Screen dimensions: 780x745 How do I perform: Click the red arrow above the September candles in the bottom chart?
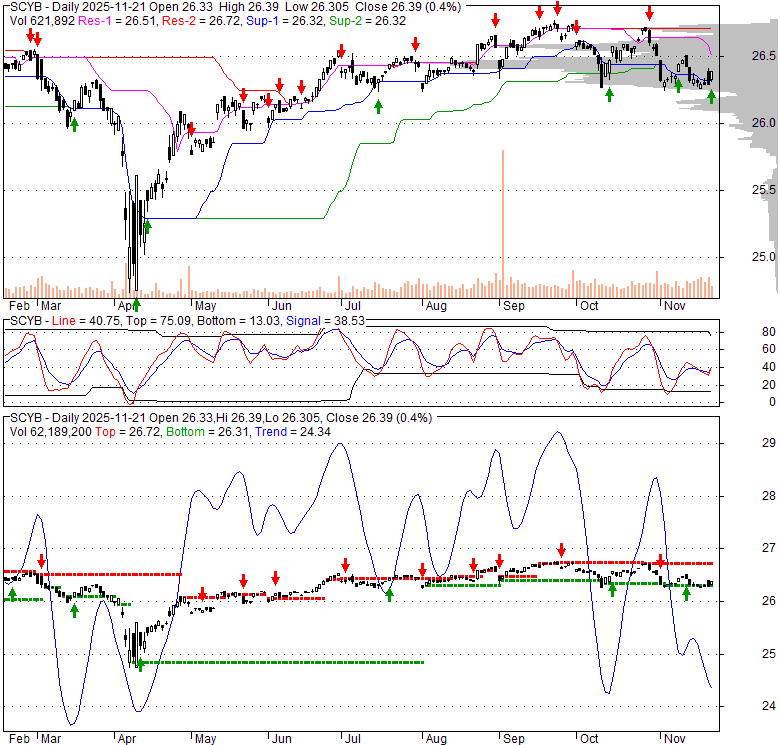561,549
